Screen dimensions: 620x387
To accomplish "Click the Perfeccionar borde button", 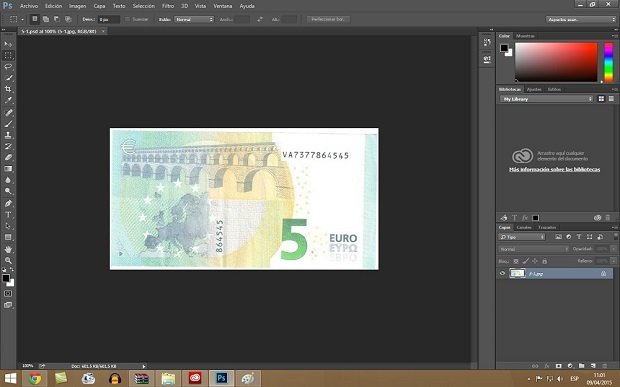I will [x=328, y=19].
